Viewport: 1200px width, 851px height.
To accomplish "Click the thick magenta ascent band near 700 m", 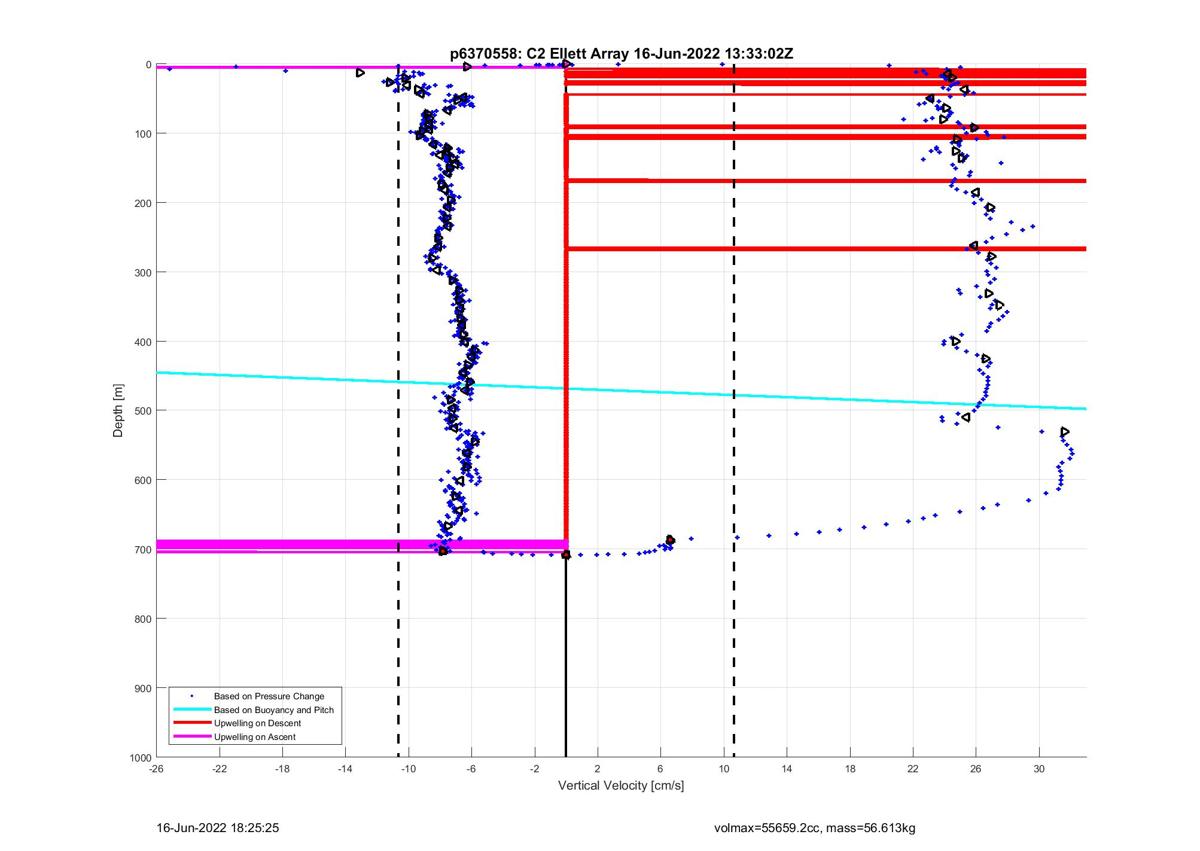I will [361, 545].
